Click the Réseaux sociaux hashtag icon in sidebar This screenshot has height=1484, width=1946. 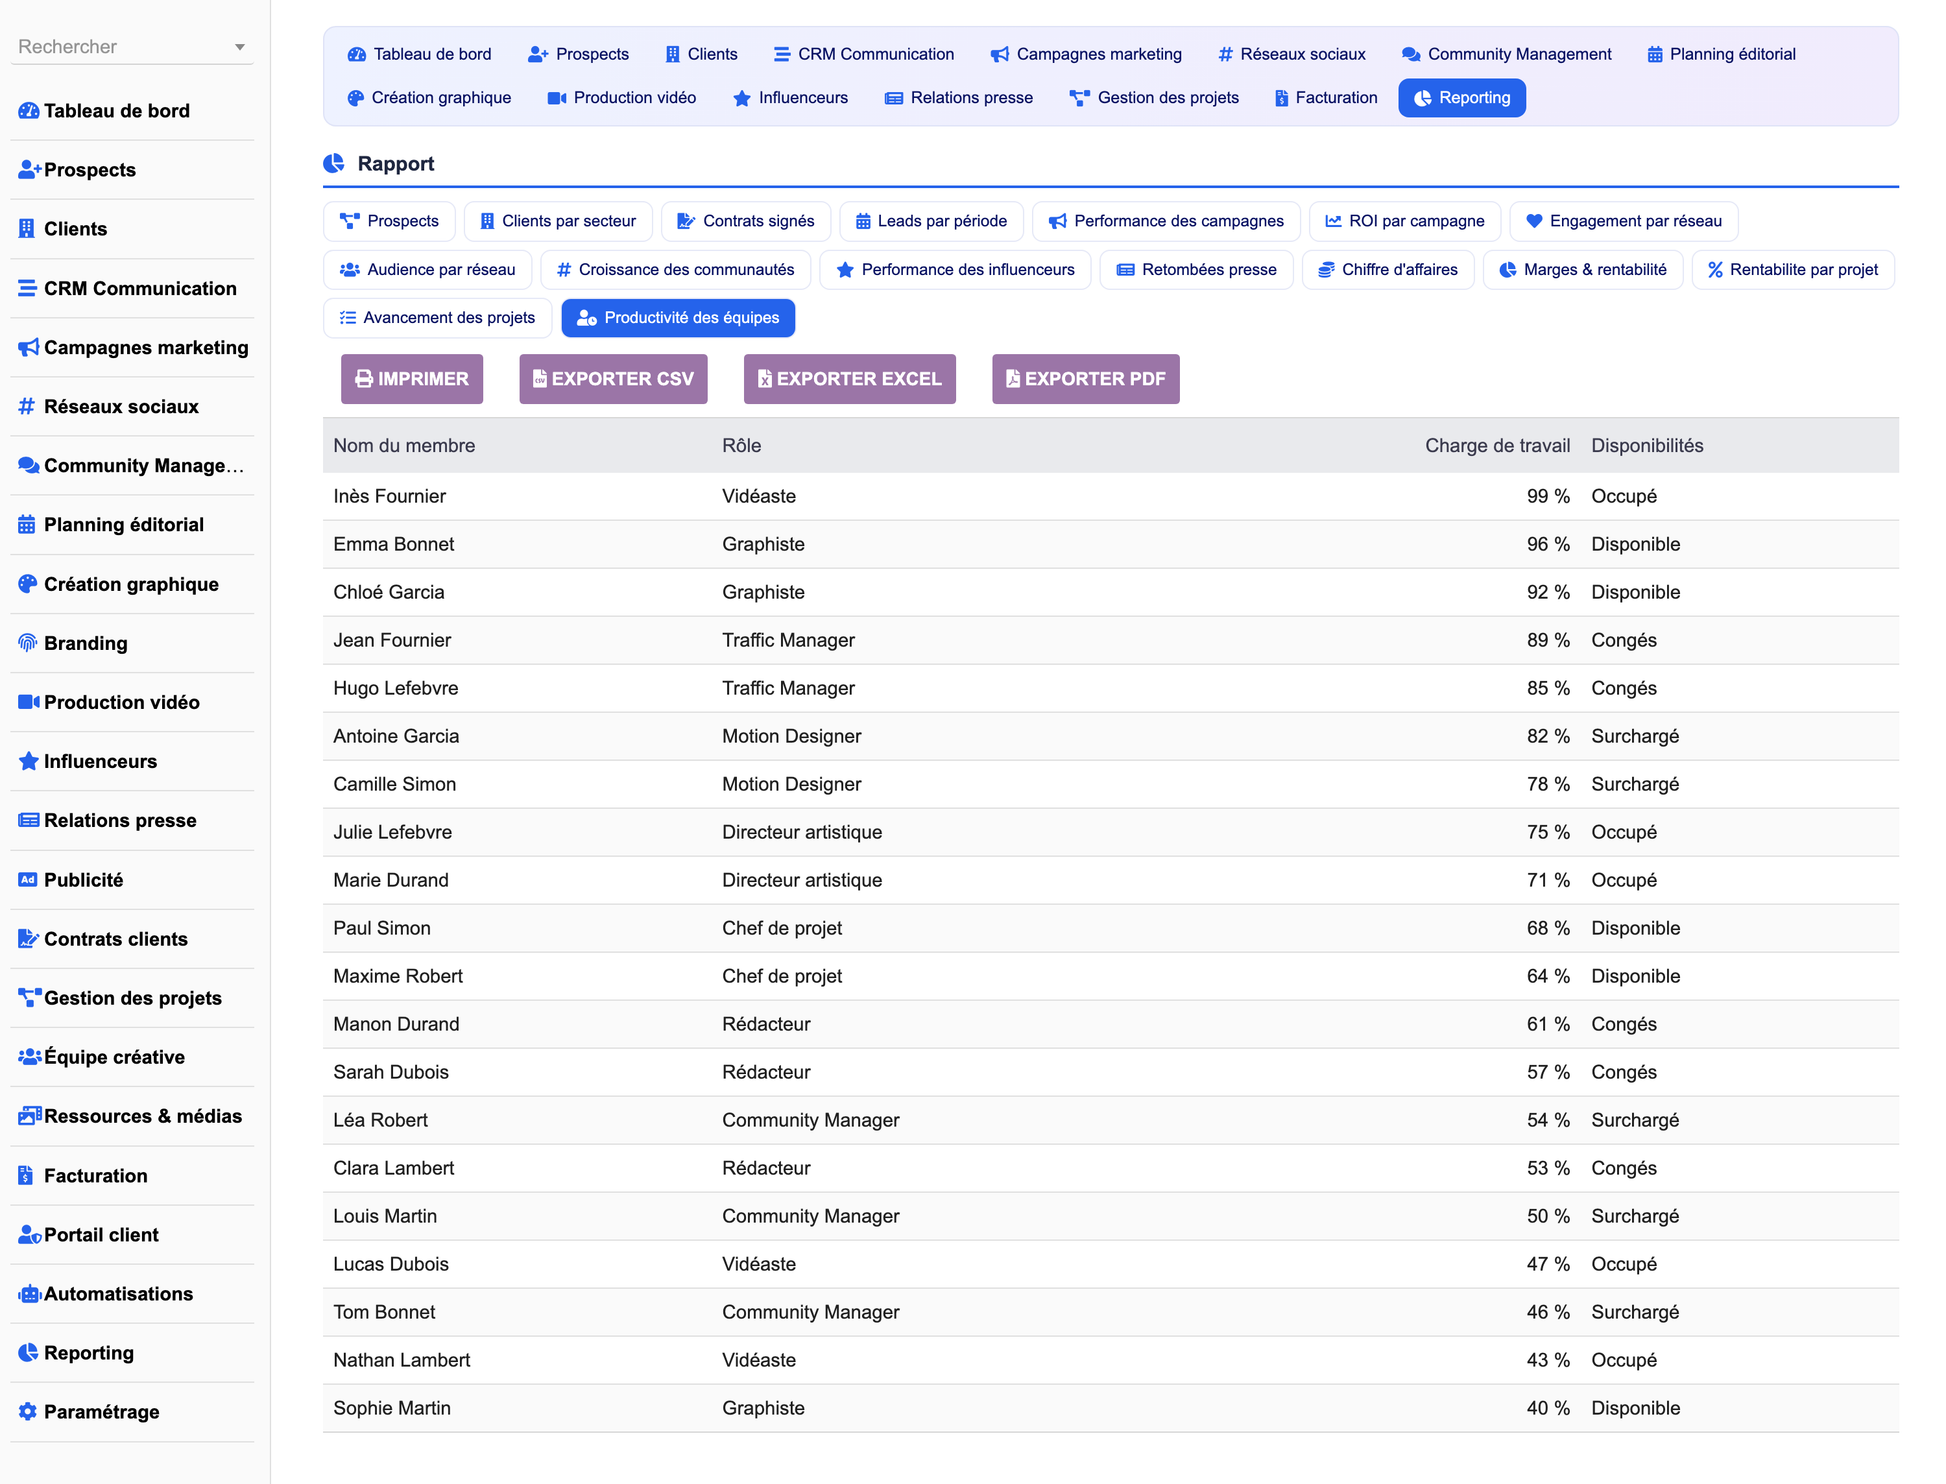(x=27, y=406)
